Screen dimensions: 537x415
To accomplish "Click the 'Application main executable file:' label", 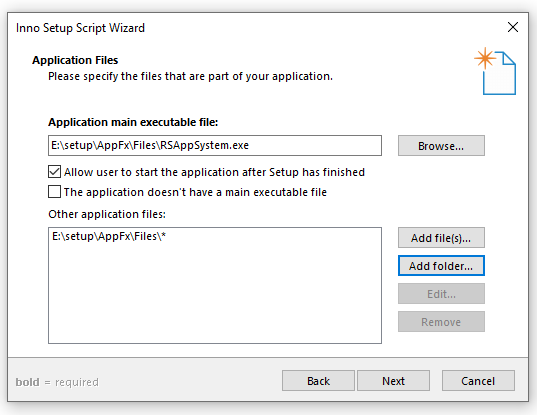I will [x=133, y=122].
